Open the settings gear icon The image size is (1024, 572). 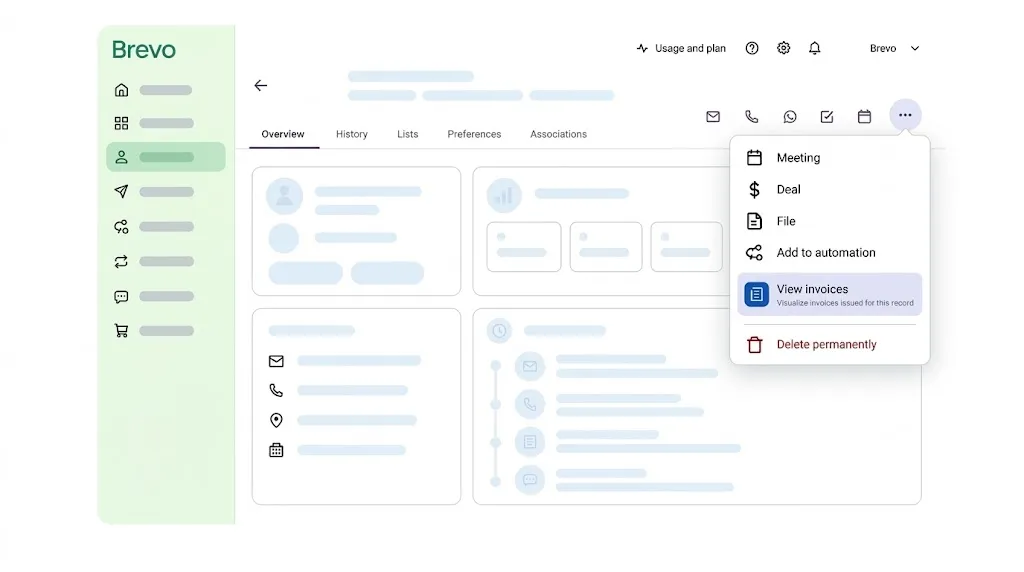tap(783, 48)
